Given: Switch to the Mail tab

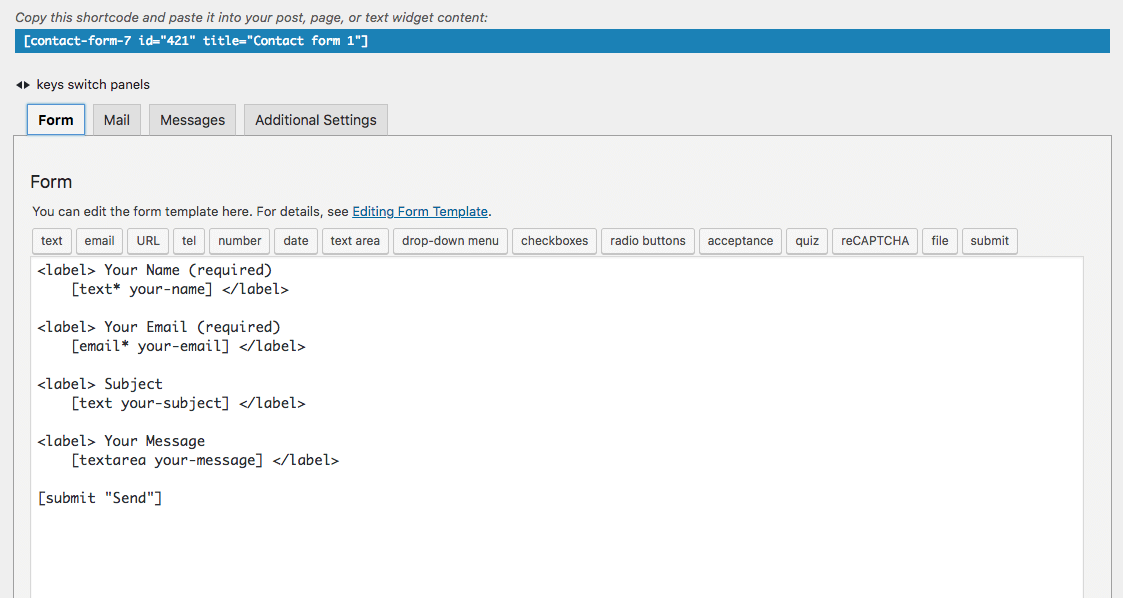Looking at the screenshot, I should 117,120.
